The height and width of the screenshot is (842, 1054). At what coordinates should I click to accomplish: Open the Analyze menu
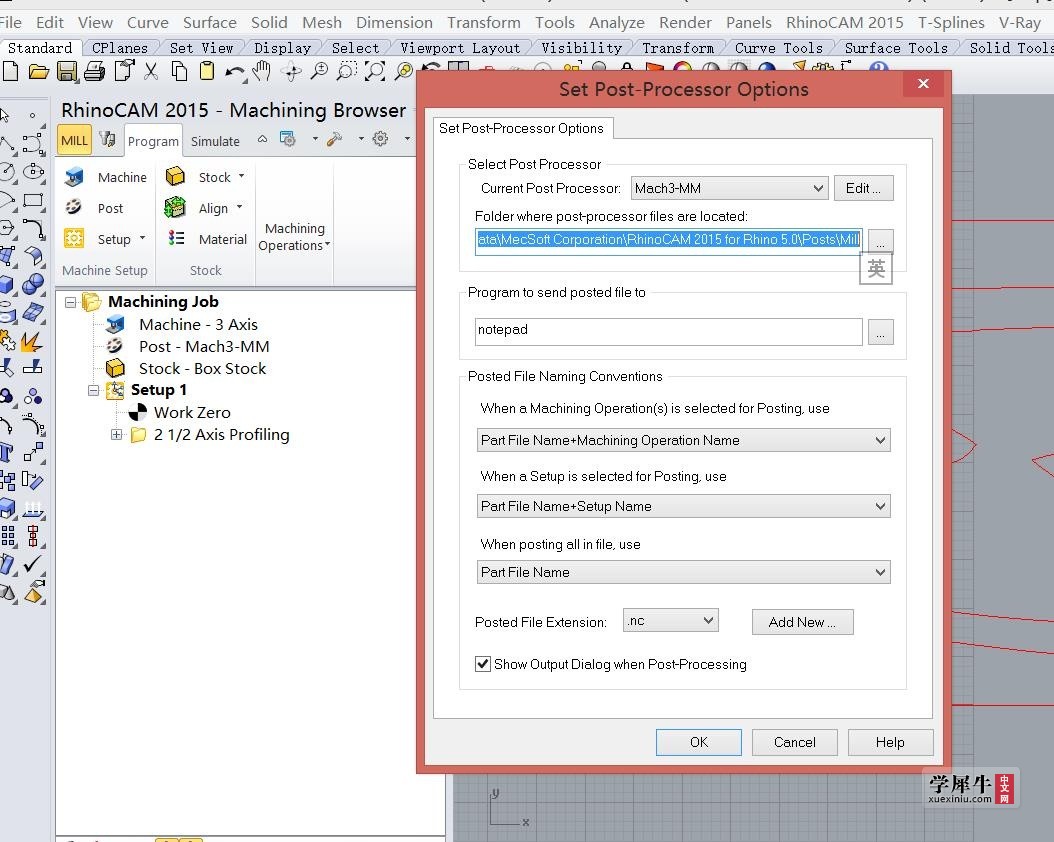pos(616,23)
